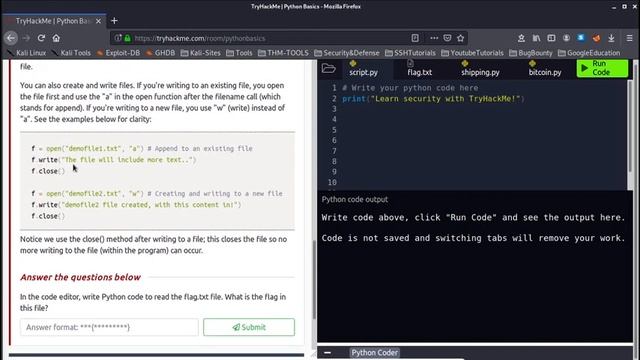Image resolution: width=640 pixels, height=360 pixels.
Task: Click the flag answer input field
Action: tap(109, 327)
